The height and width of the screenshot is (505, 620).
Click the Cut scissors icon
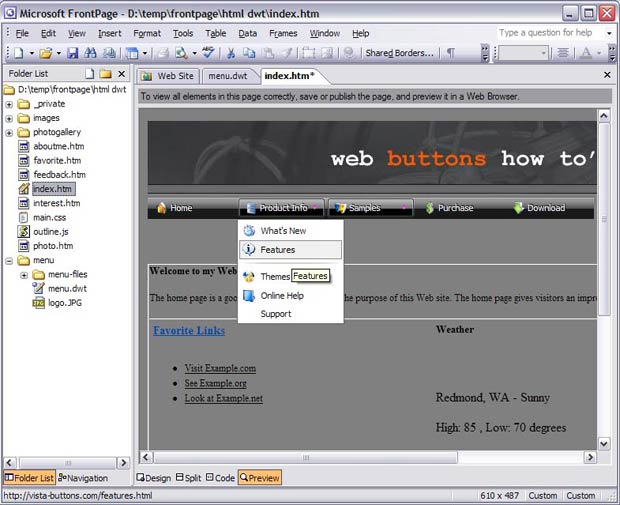coord(231,53)
